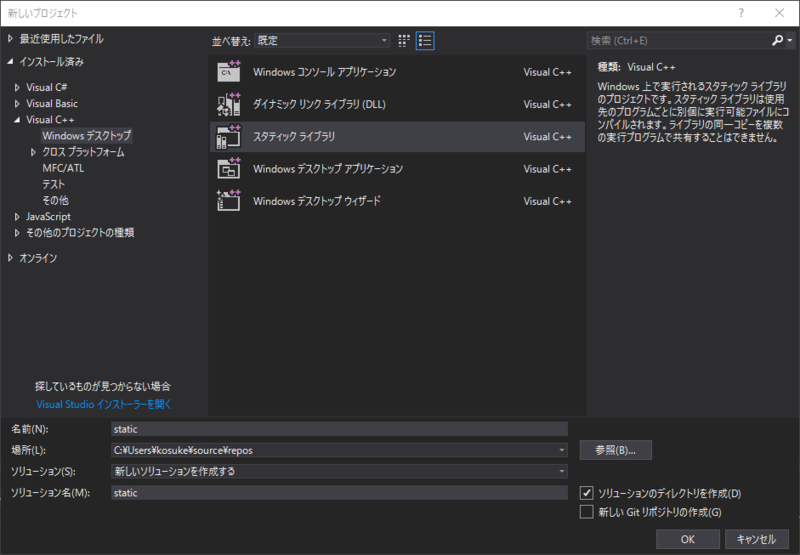Select Windows コンソール アプリケーション template
Viewport: 800px width, 555px height.
[x=397, y=72]
